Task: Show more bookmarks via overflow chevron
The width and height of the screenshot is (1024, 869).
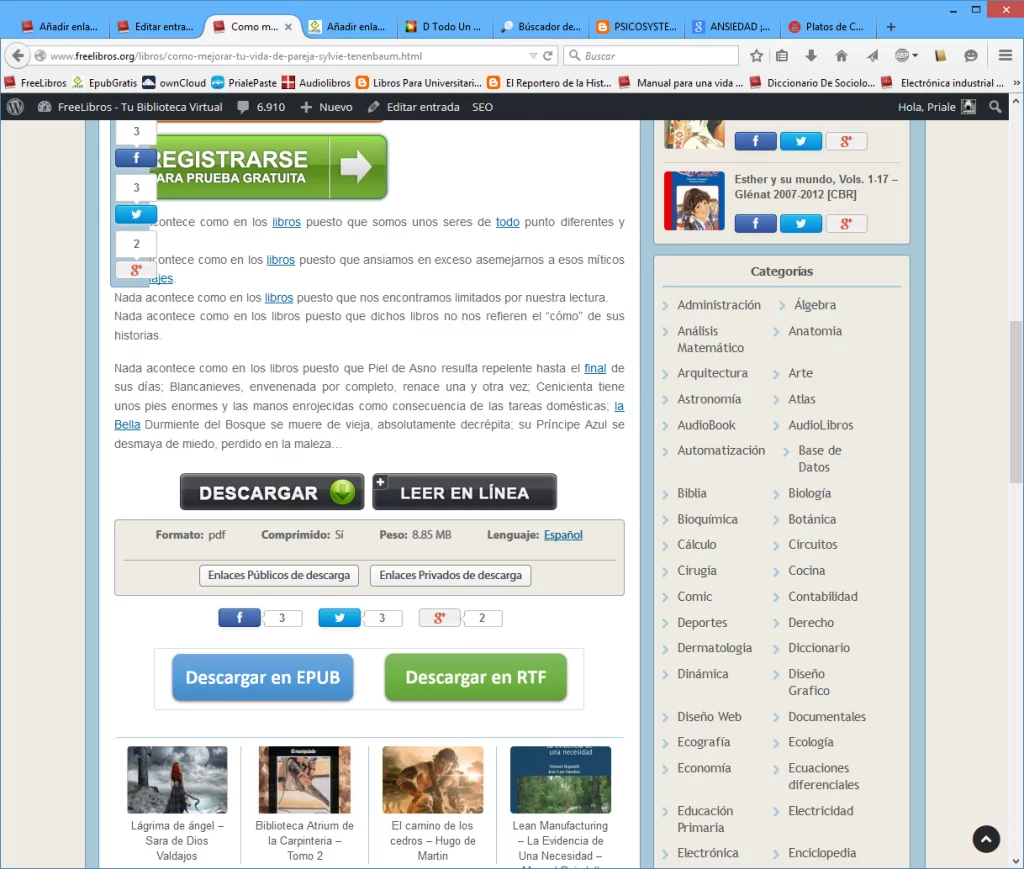Action: pos(1011,83)
